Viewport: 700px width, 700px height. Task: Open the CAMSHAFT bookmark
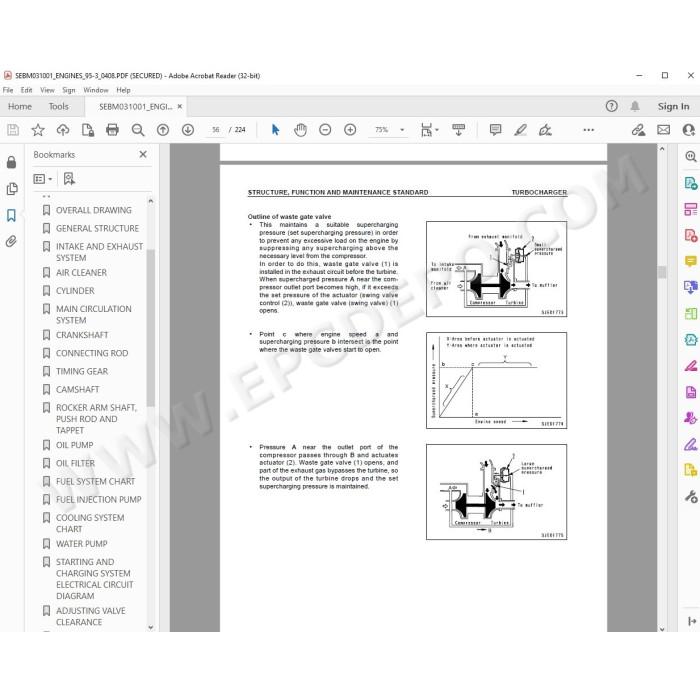(x=77, y=390)
